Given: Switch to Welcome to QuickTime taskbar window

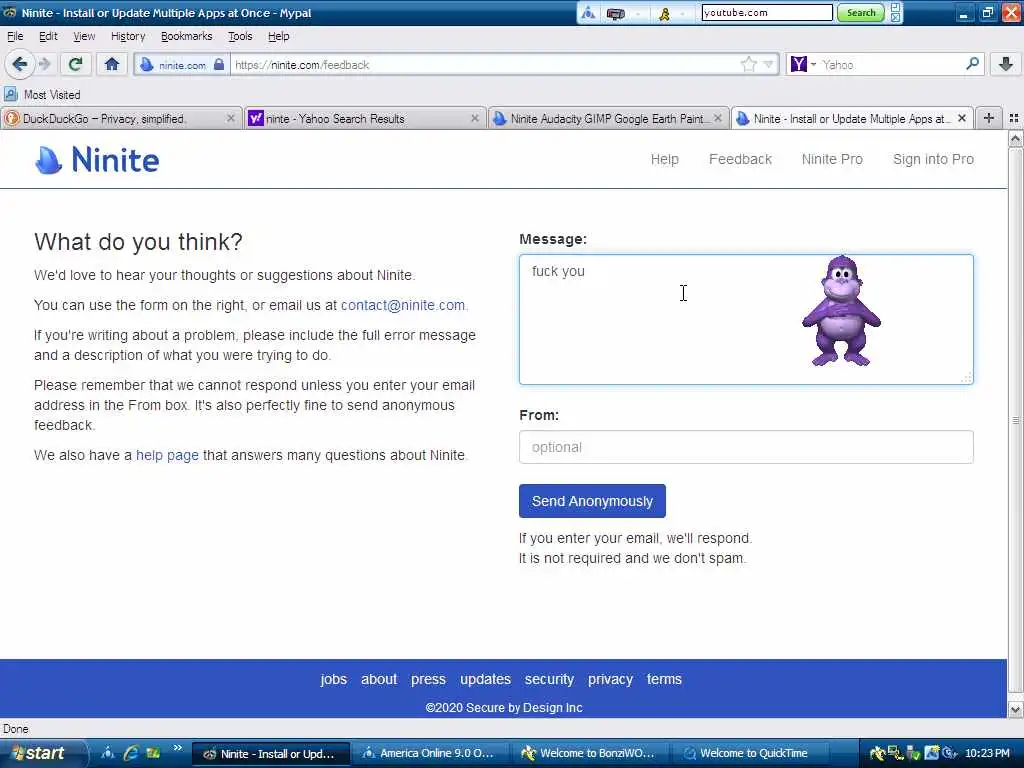Looking at the screenshot, I should [750, 753].
